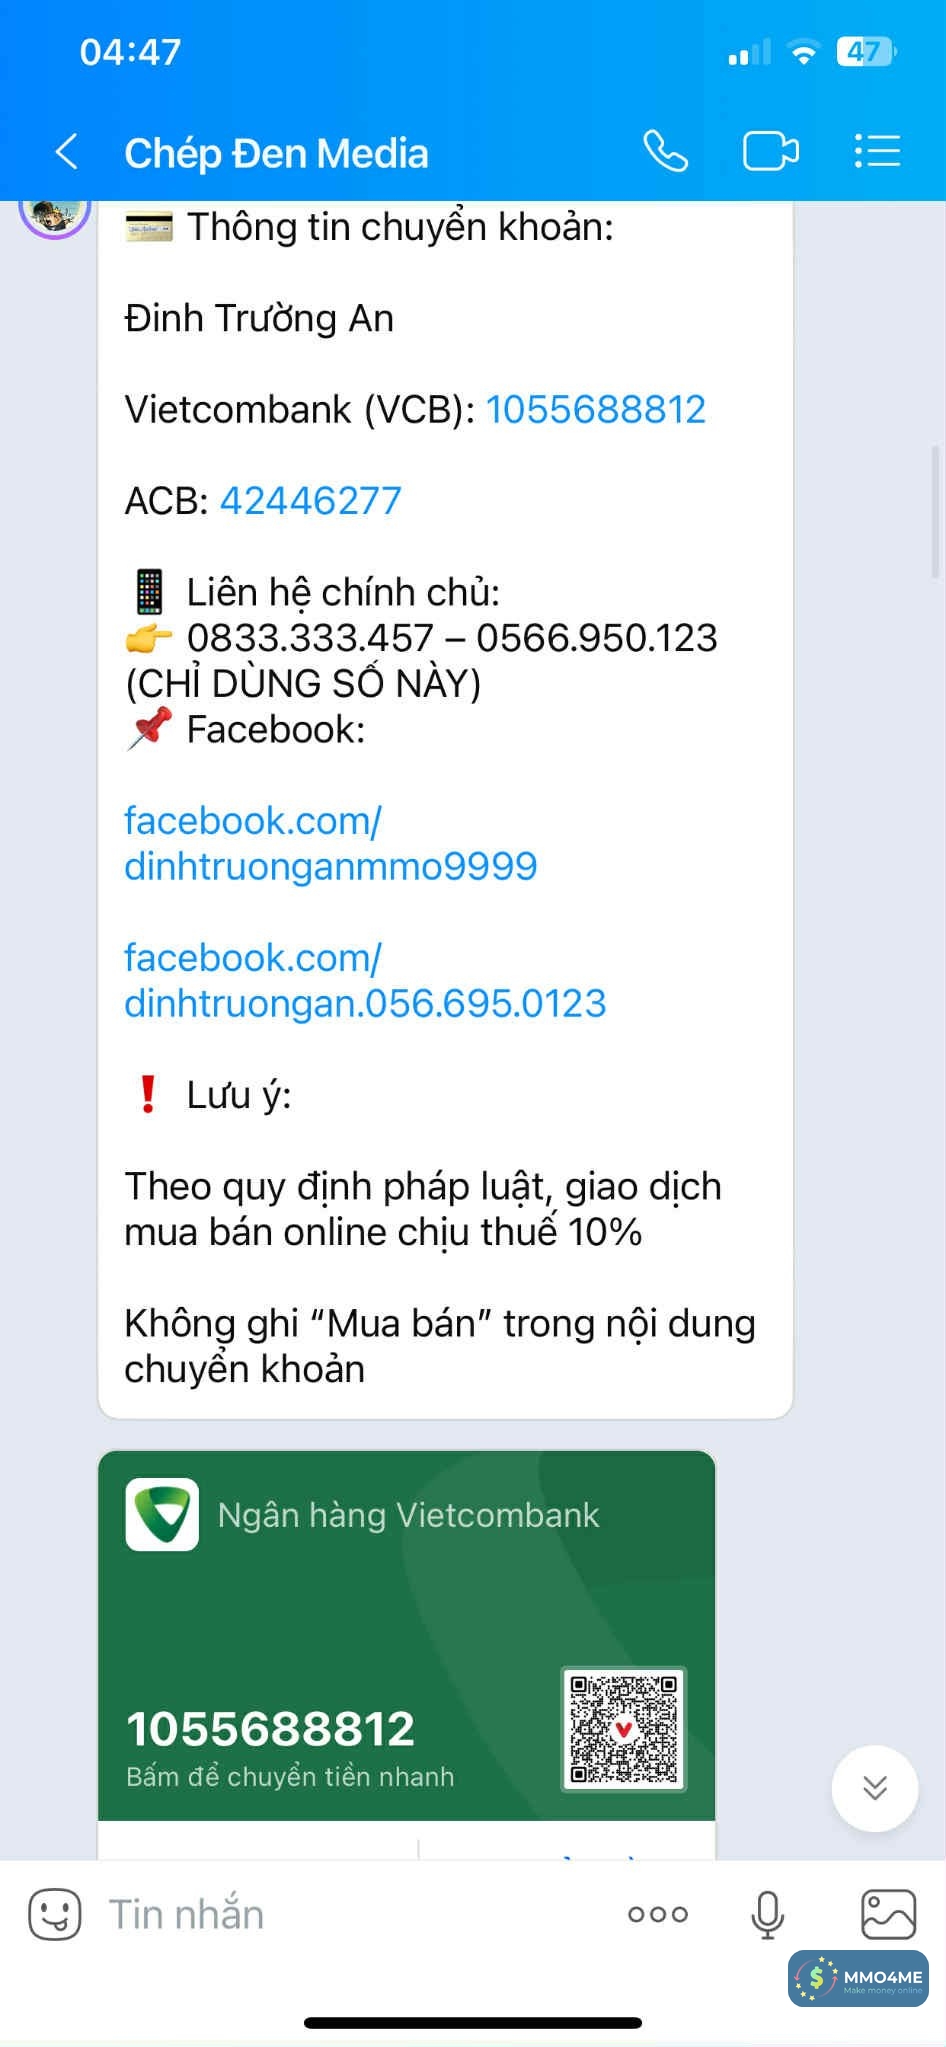
Task: Tap the Chép Đen Media chat title
Action: point(276,153)
